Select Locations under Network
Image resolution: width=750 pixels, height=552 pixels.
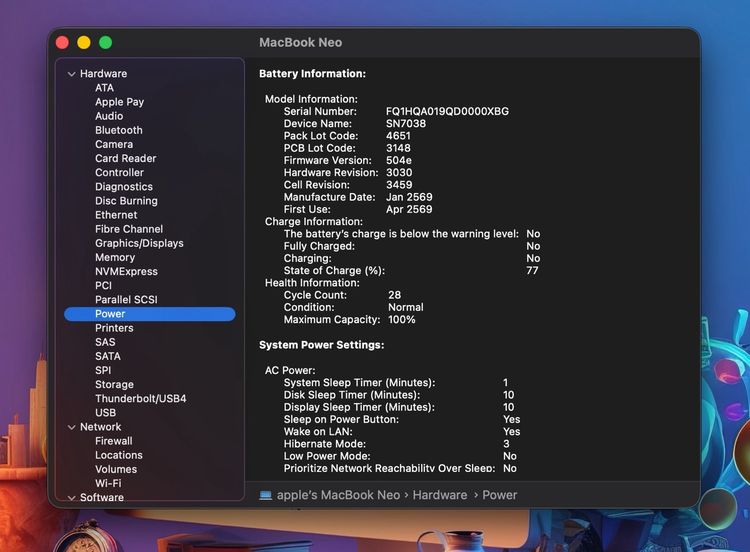(119, 455)
